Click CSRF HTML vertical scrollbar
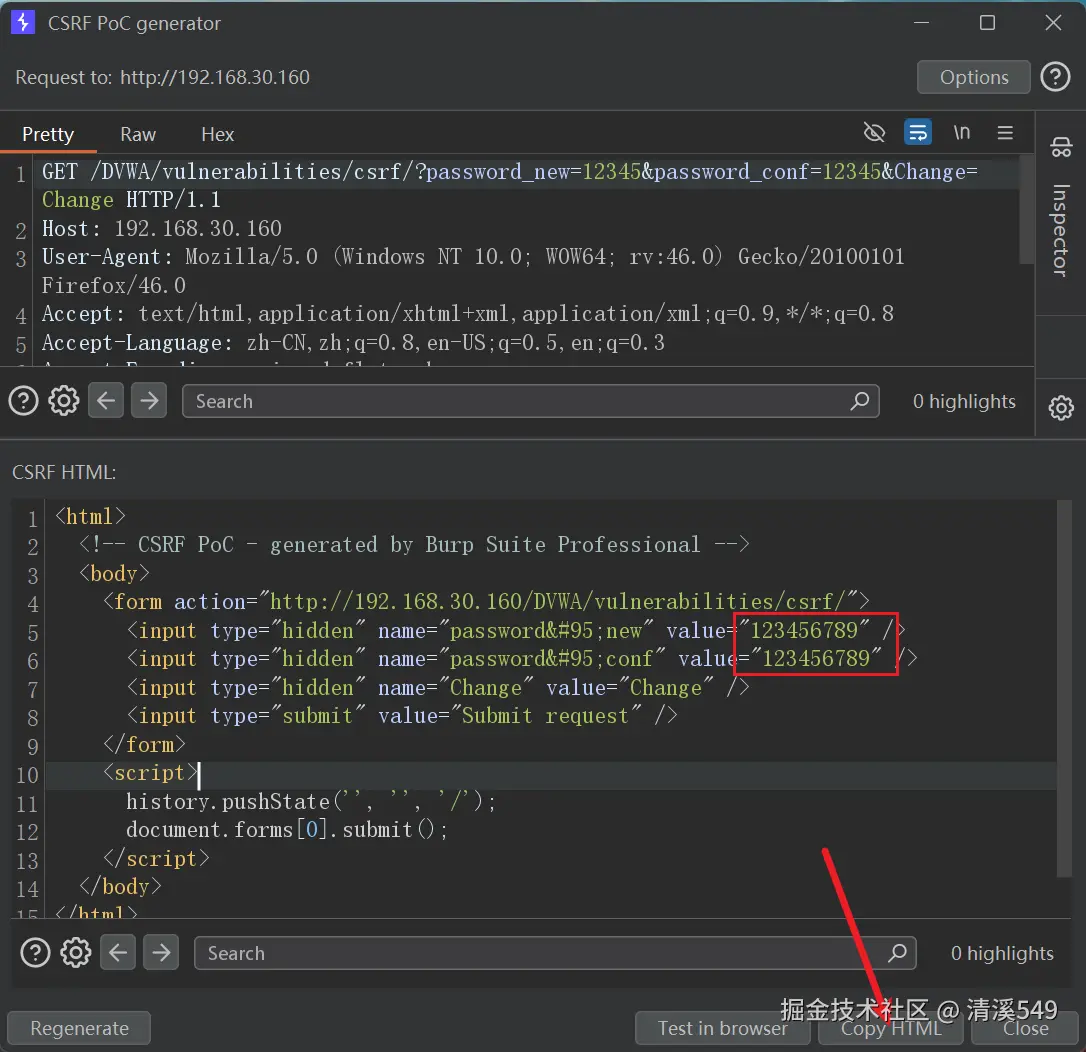 pos(1065,689)
